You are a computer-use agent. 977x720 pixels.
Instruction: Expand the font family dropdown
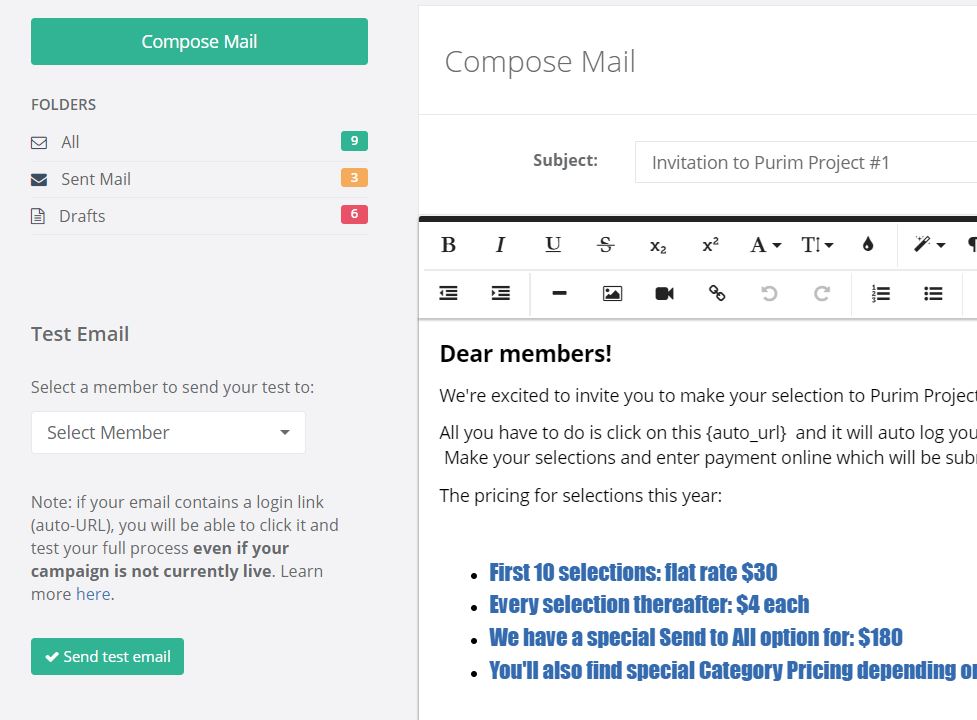[765, 245]
